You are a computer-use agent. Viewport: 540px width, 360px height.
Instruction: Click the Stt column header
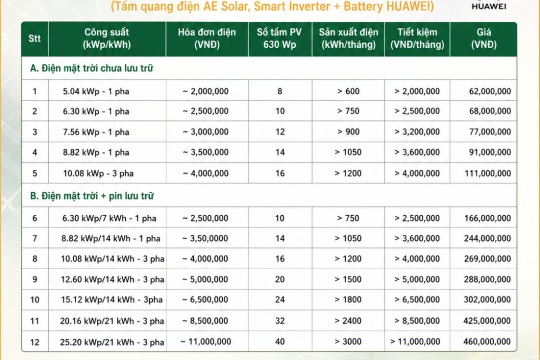tap(35, 39)
